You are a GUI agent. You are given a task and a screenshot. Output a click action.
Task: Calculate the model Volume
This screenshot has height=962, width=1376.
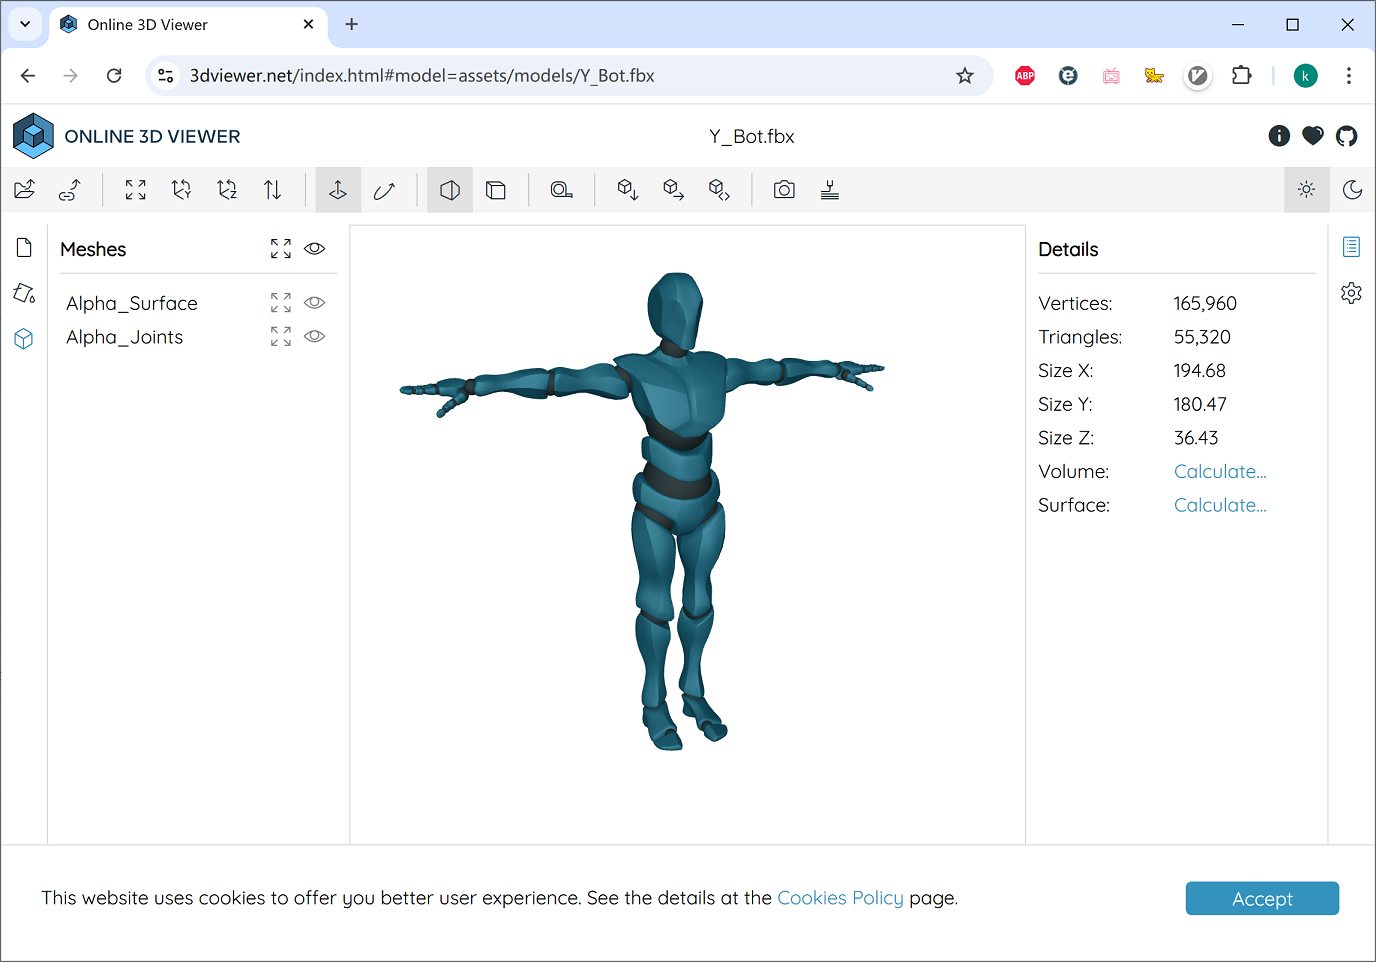pos(1220,471)
